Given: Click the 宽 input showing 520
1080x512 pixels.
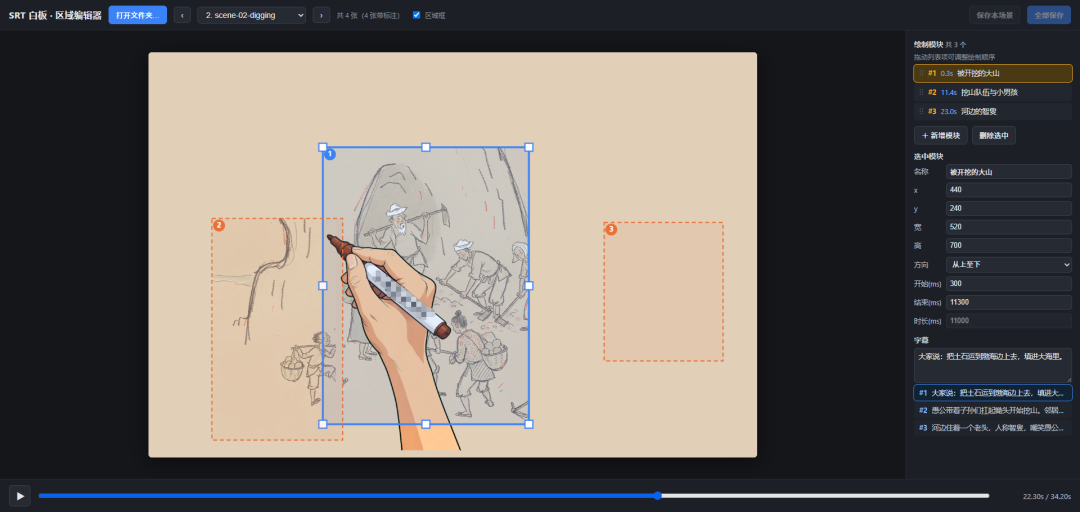Looking at the screenshot, I should [1008, 227].
